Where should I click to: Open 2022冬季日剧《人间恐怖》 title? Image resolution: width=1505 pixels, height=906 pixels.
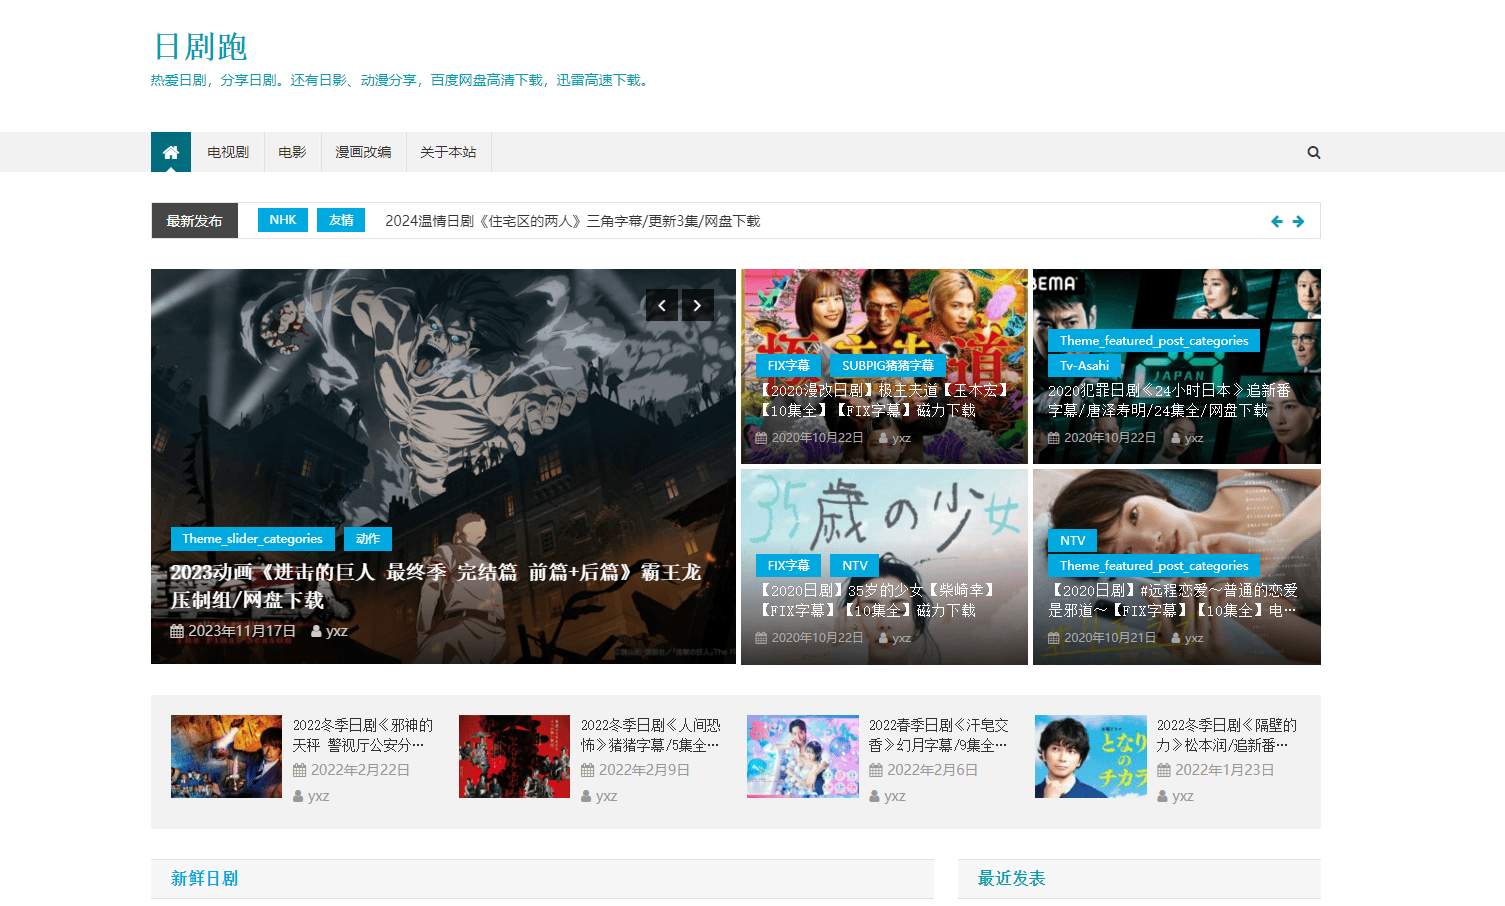point(651,735)
